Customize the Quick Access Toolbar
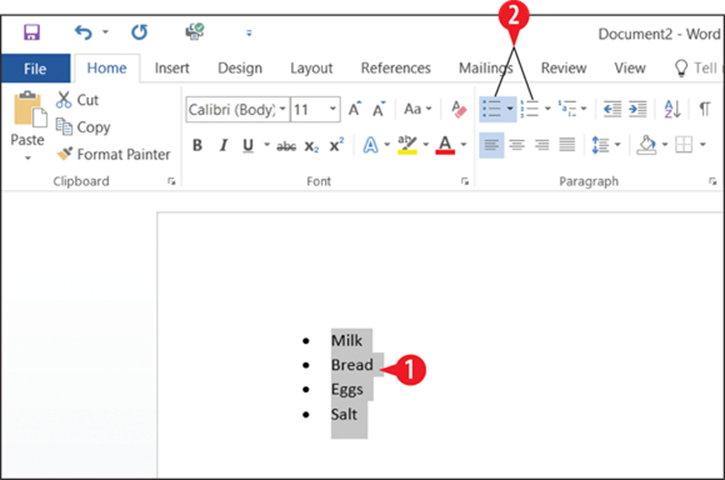 (249, 33)
